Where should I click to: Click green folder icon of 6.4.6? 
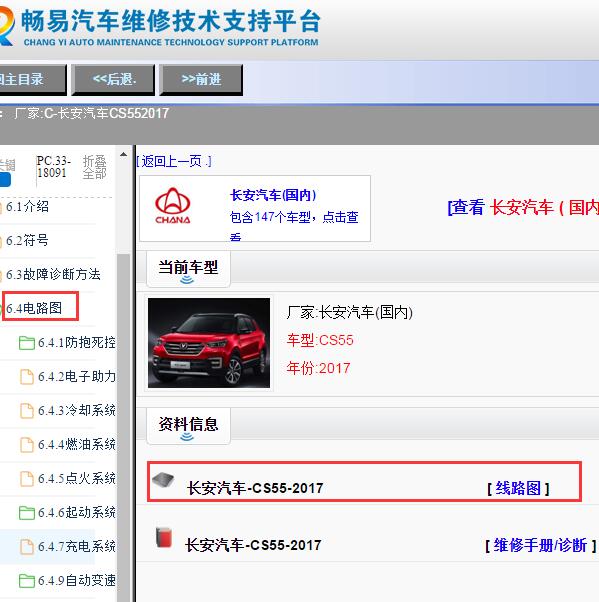[26, 513]
